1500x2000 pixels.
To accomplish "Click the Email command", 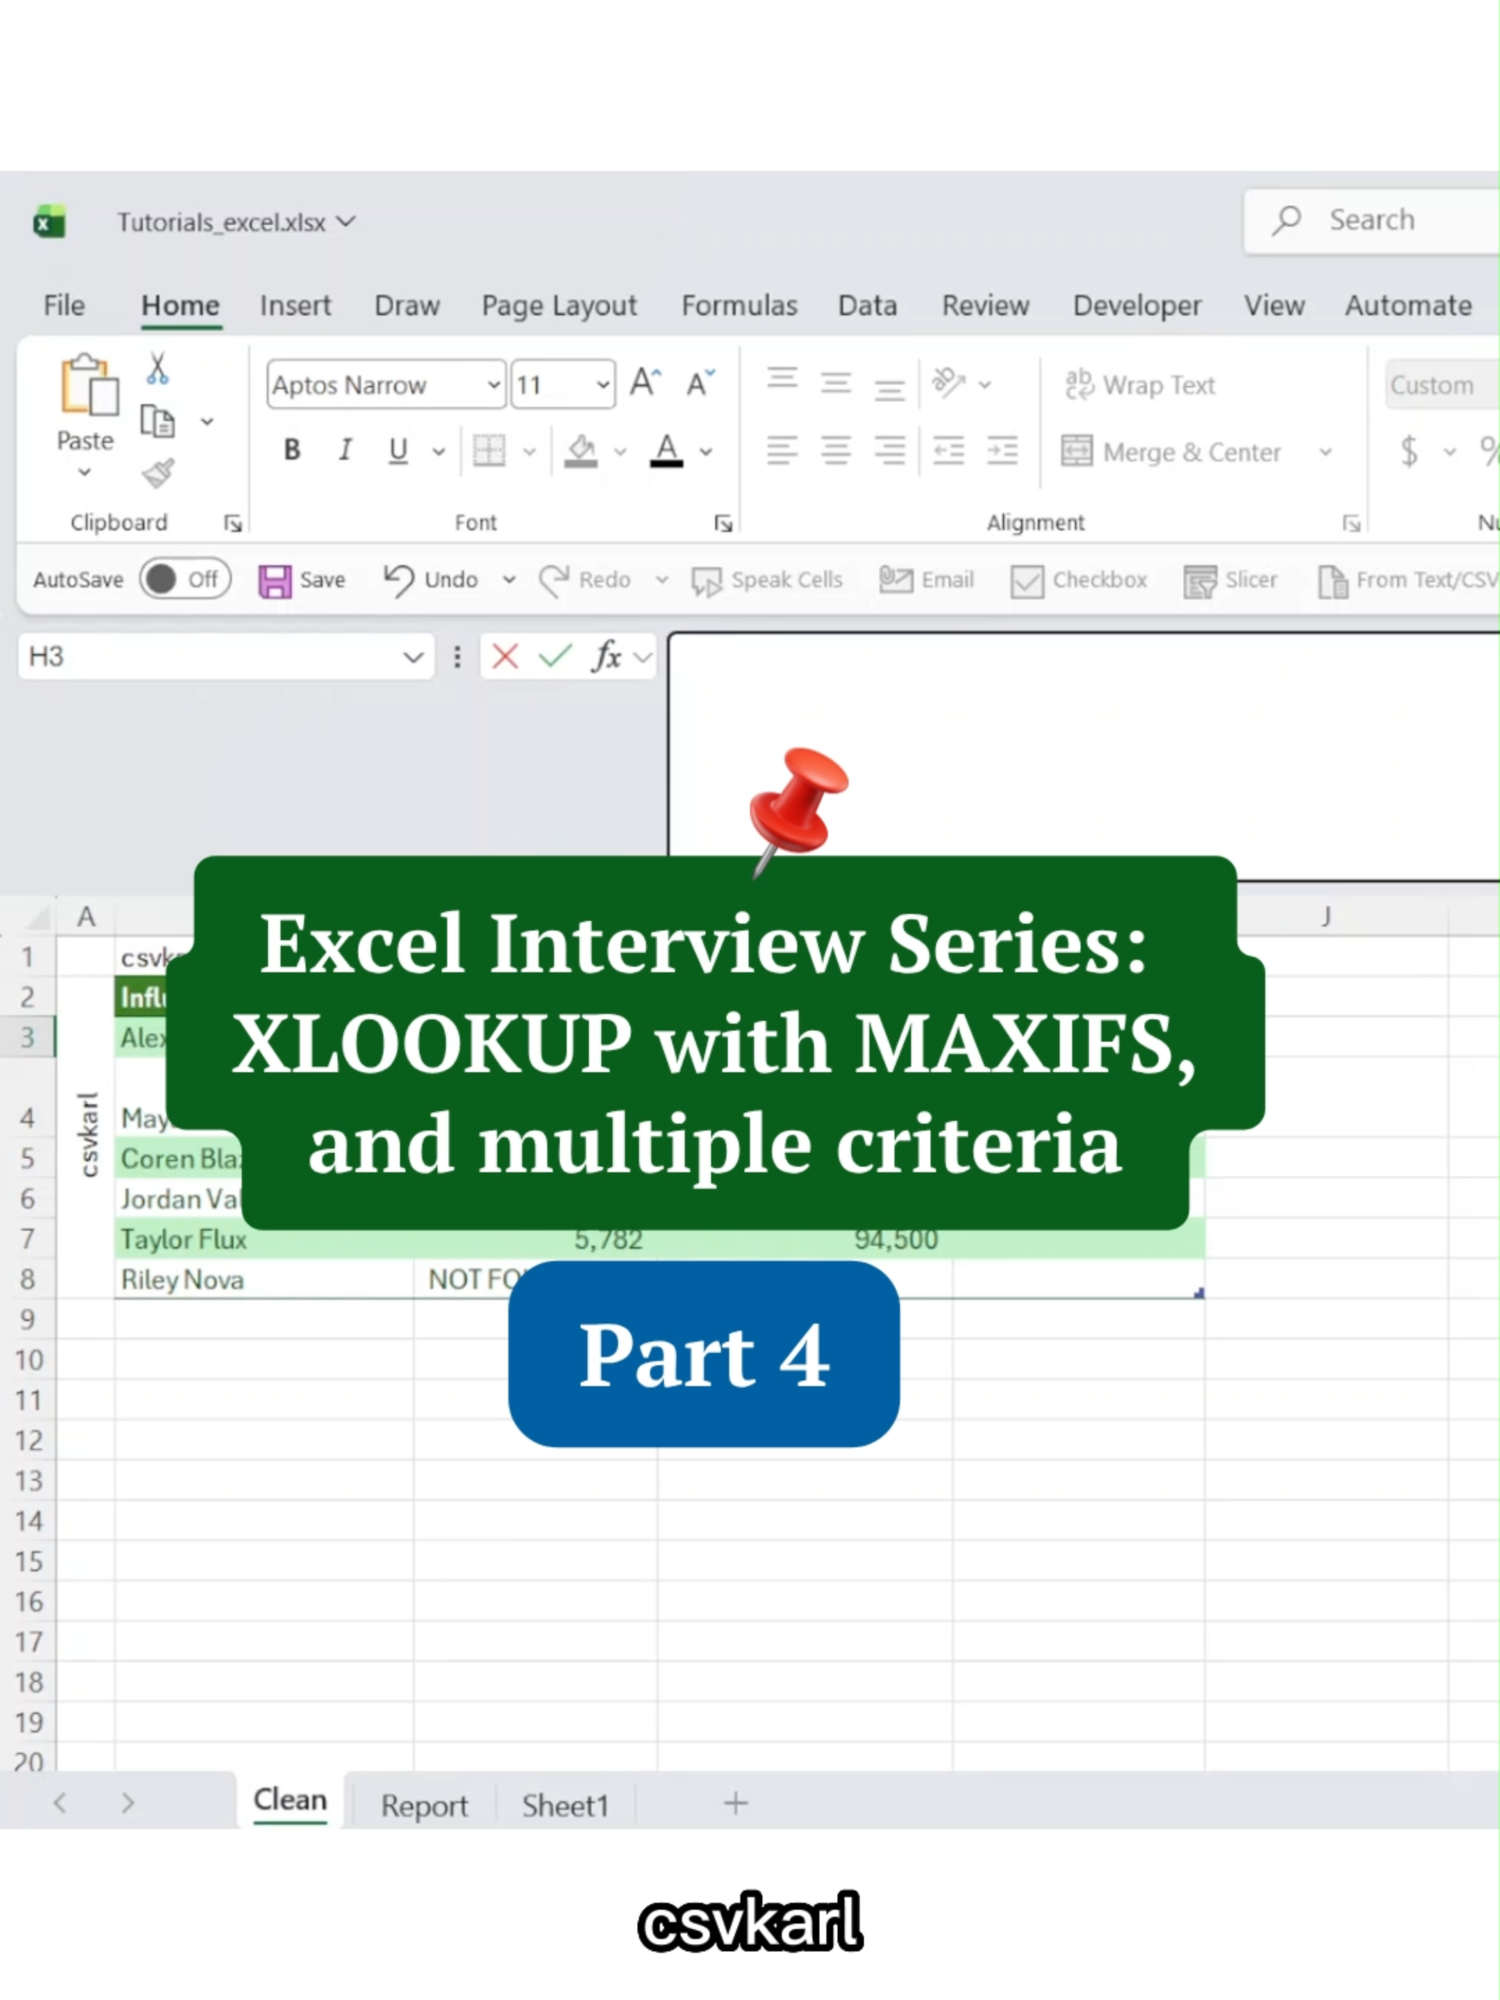I will [927, 580].
